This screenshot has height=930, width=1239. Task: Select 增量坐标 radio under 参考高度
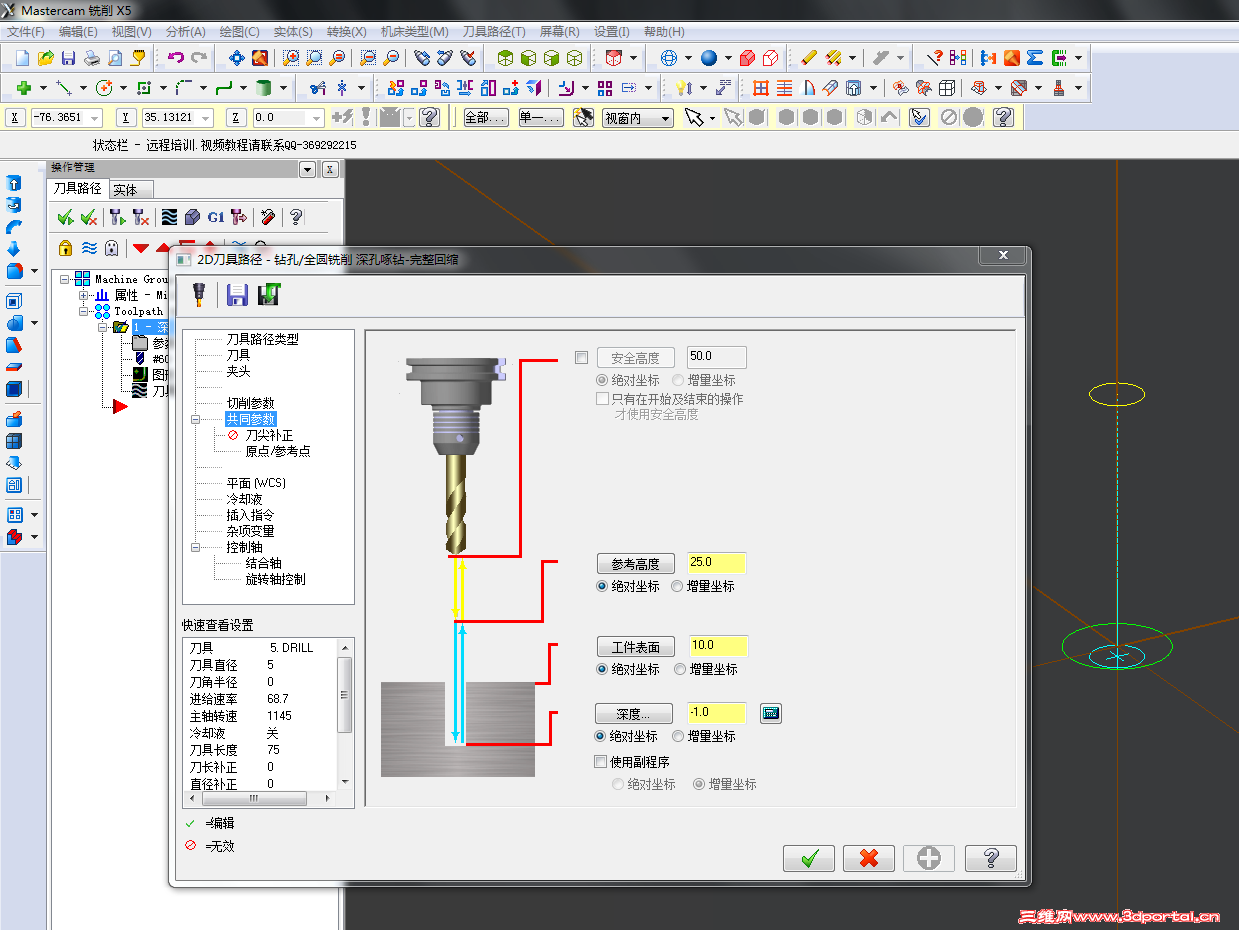point(678,587)
